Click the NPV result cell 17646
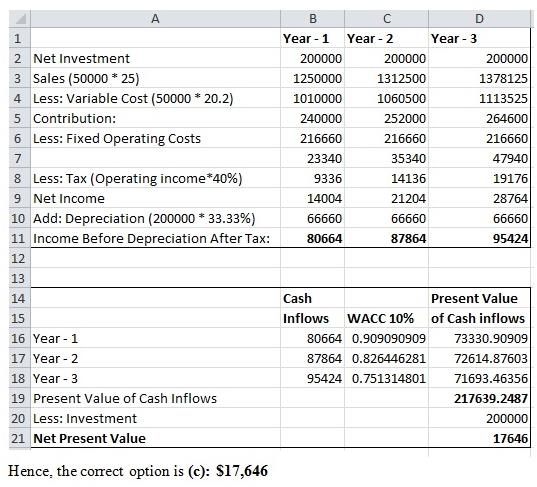This screenshot has height=487, width=537. [479, 438]
